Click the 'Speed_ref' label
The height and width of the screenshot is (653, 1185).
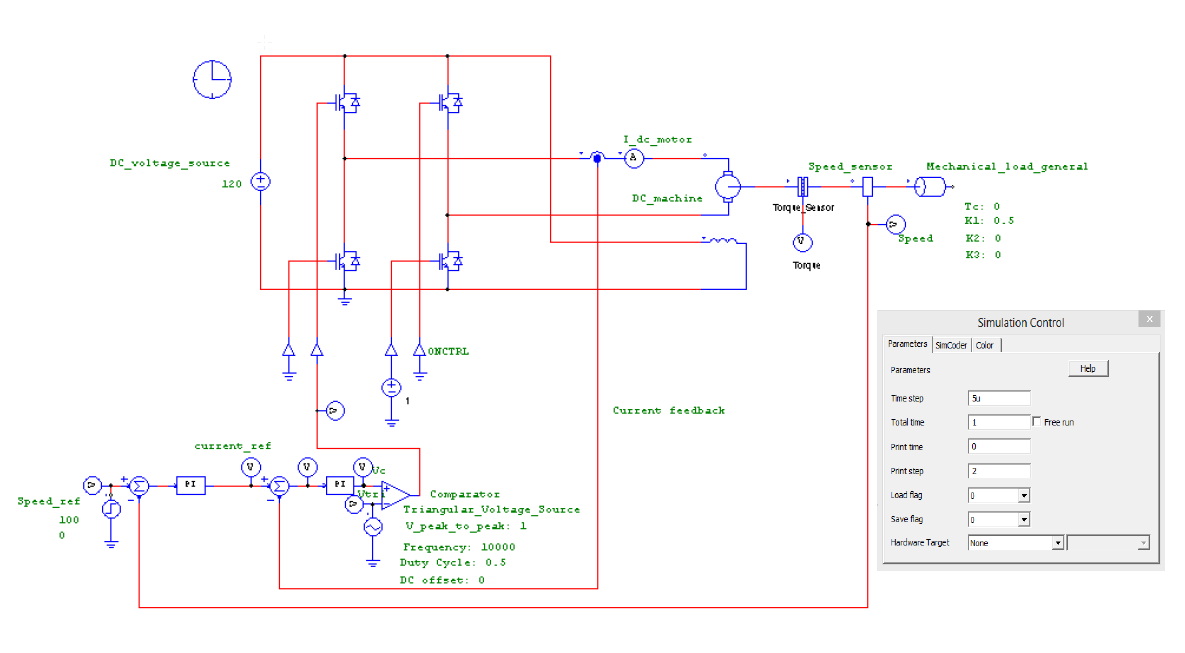[48, 501]
